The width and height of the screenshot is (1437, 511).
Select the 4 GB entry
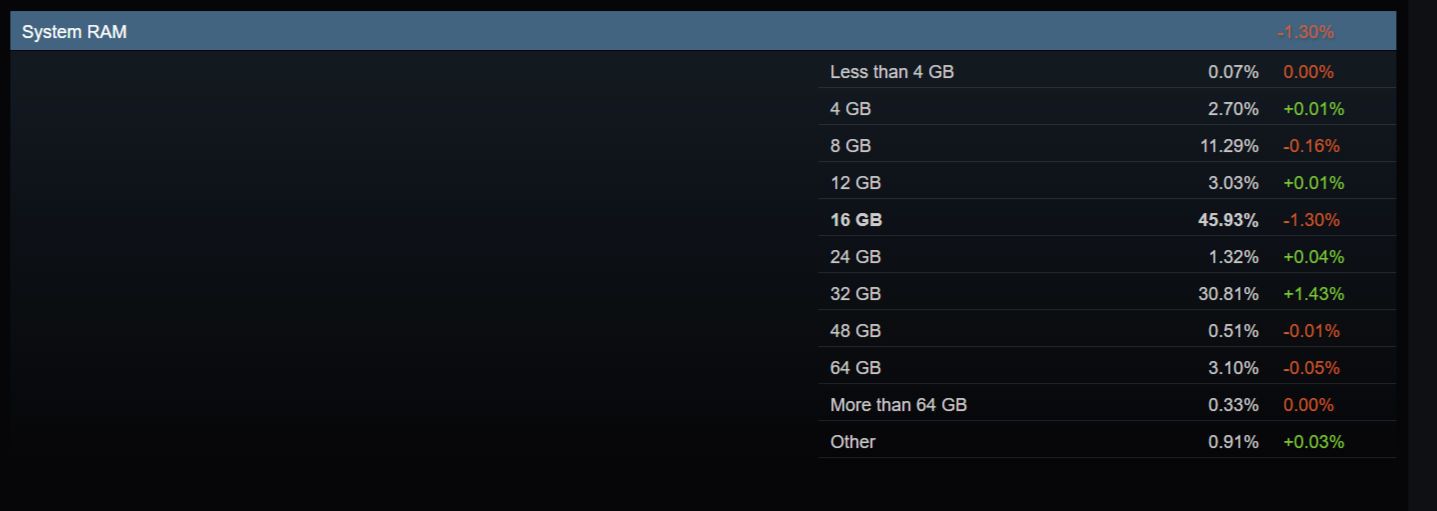coord(851,109)
